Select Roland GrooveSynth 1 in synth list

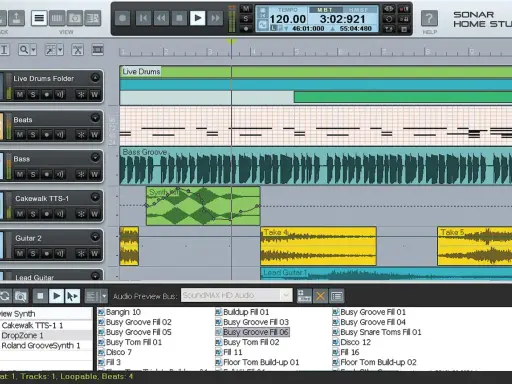point(46,345)
